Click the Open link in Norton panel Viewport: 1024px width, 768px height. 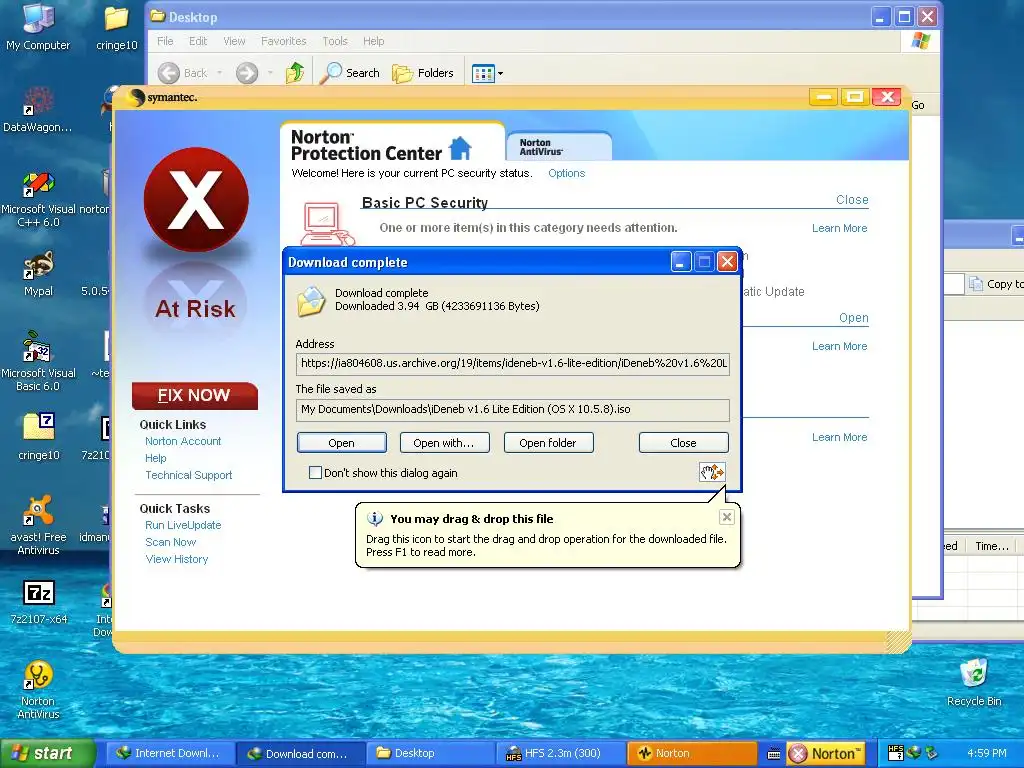click(854, 318)
